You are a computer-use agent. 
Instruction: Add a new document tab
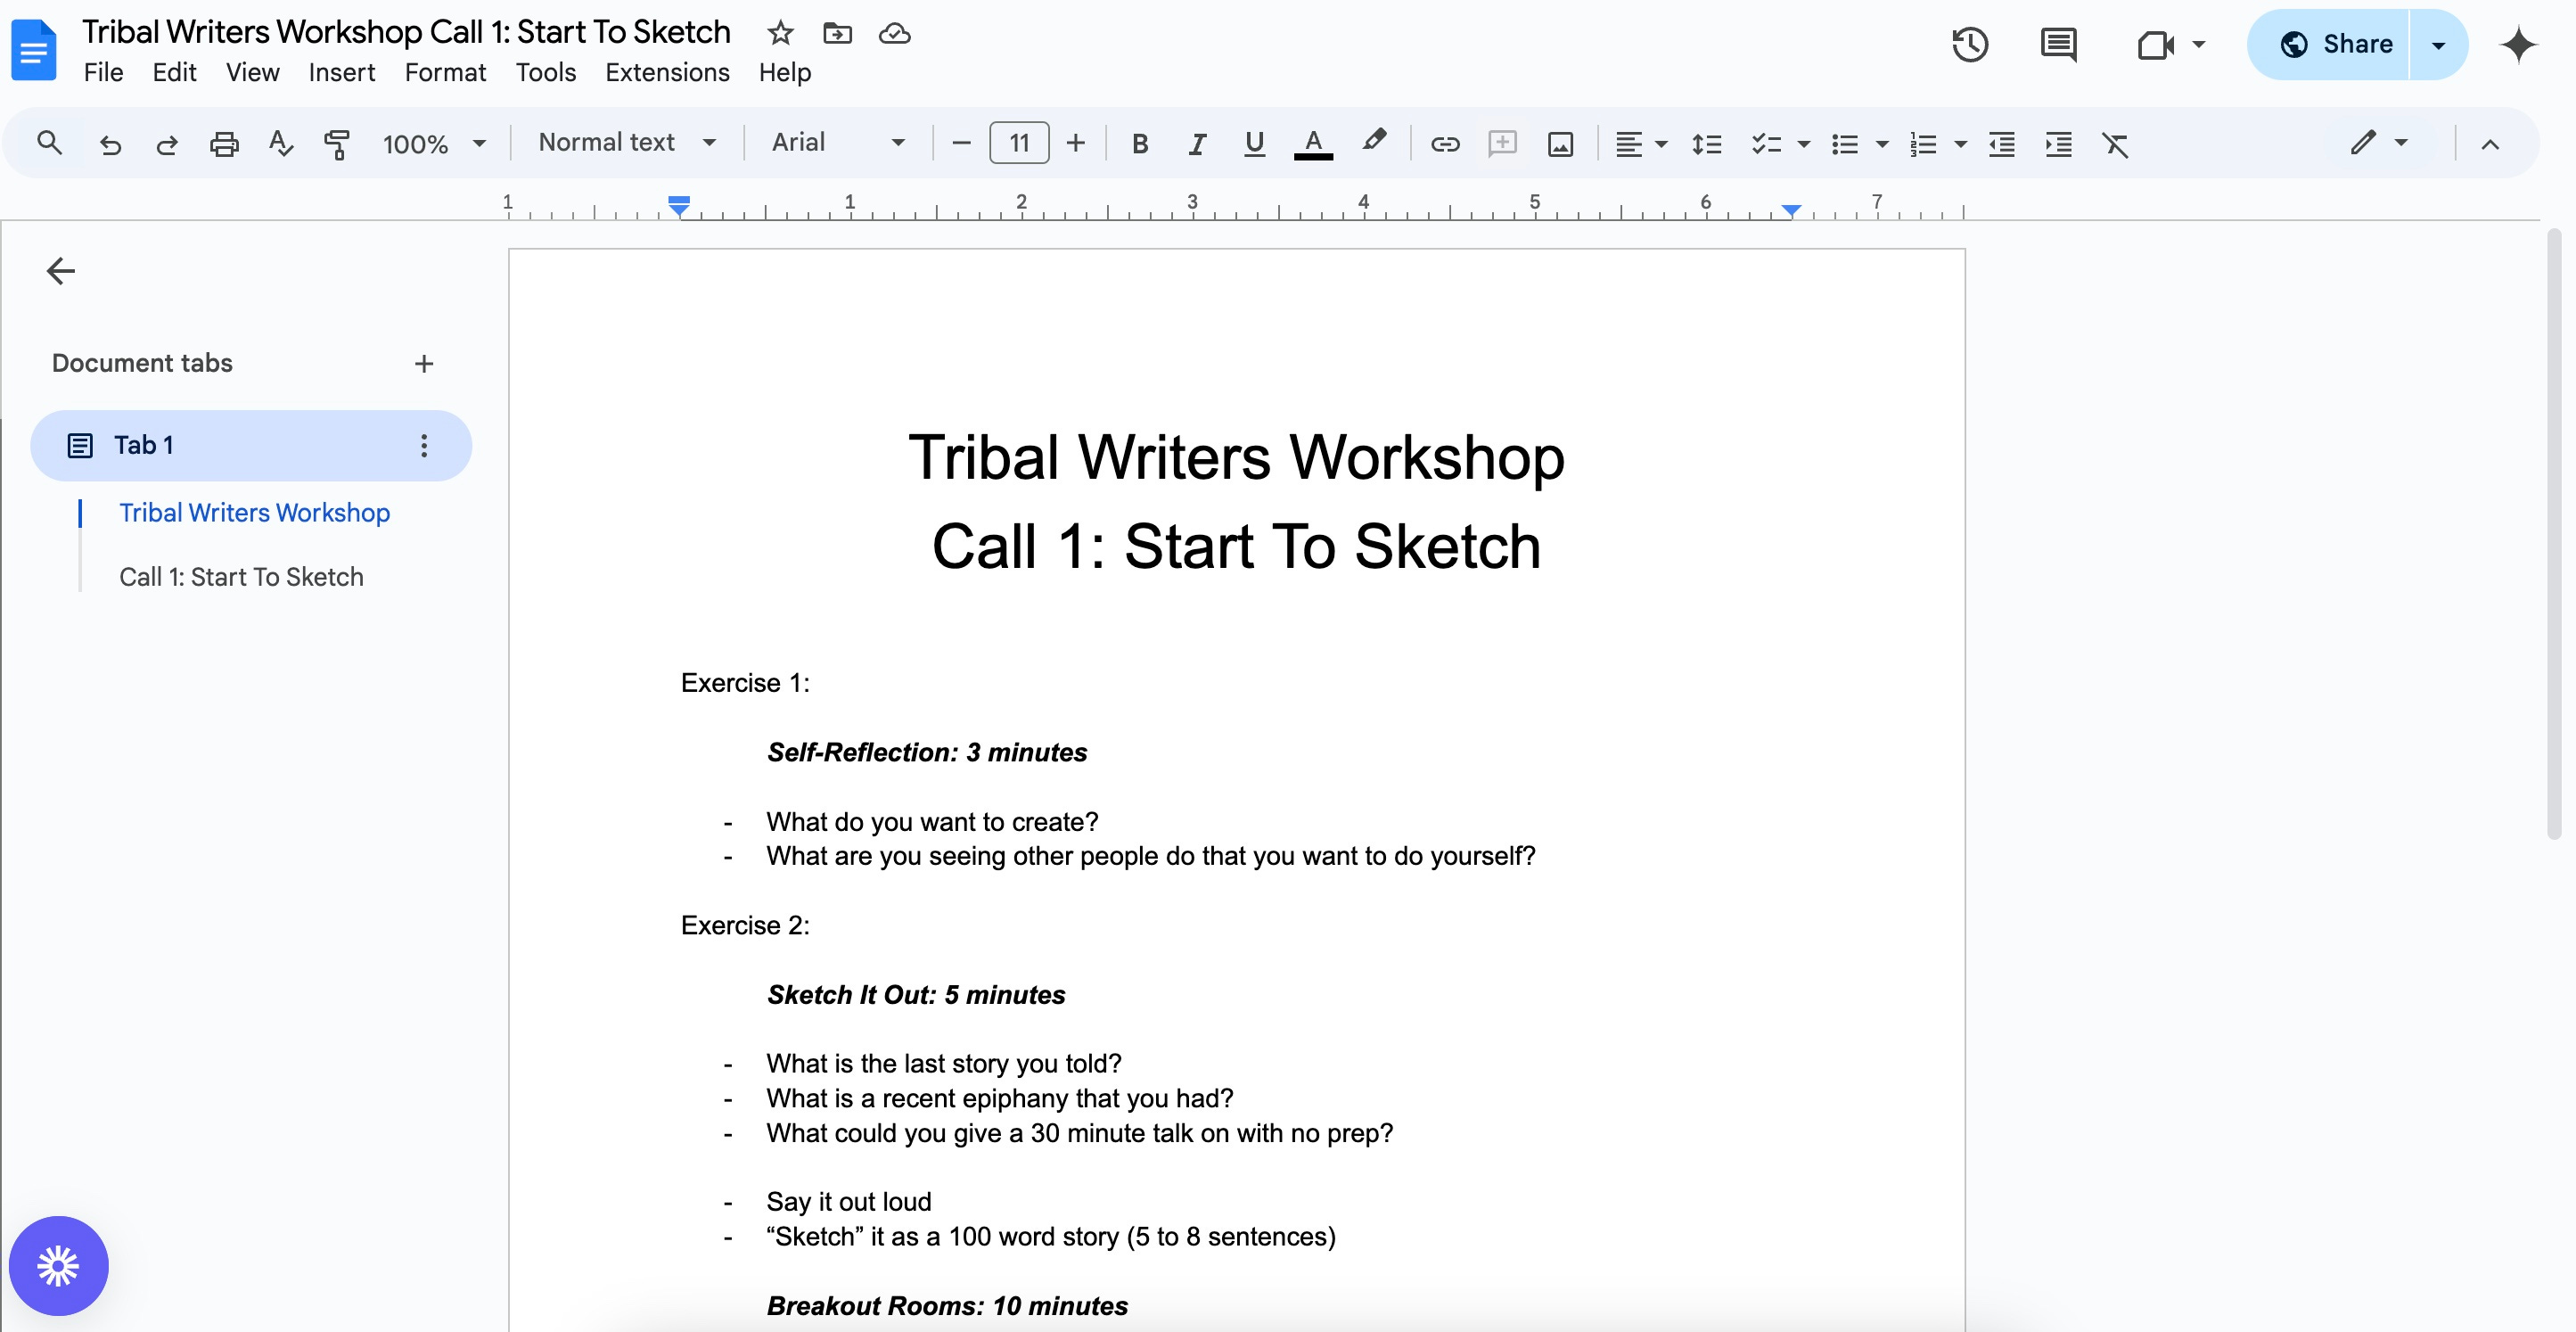tap(424, 363)
